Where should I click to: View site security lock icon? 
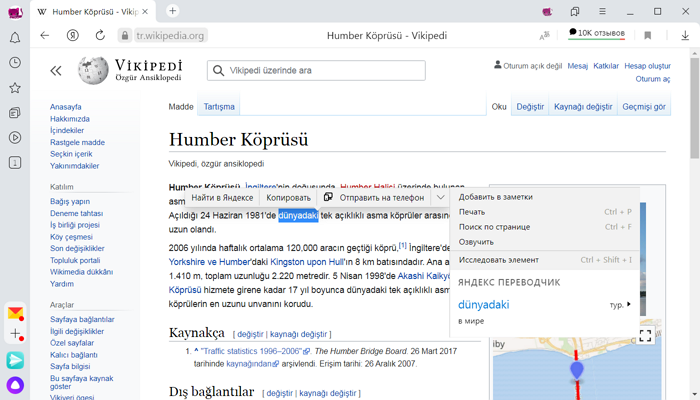[125, 36]
